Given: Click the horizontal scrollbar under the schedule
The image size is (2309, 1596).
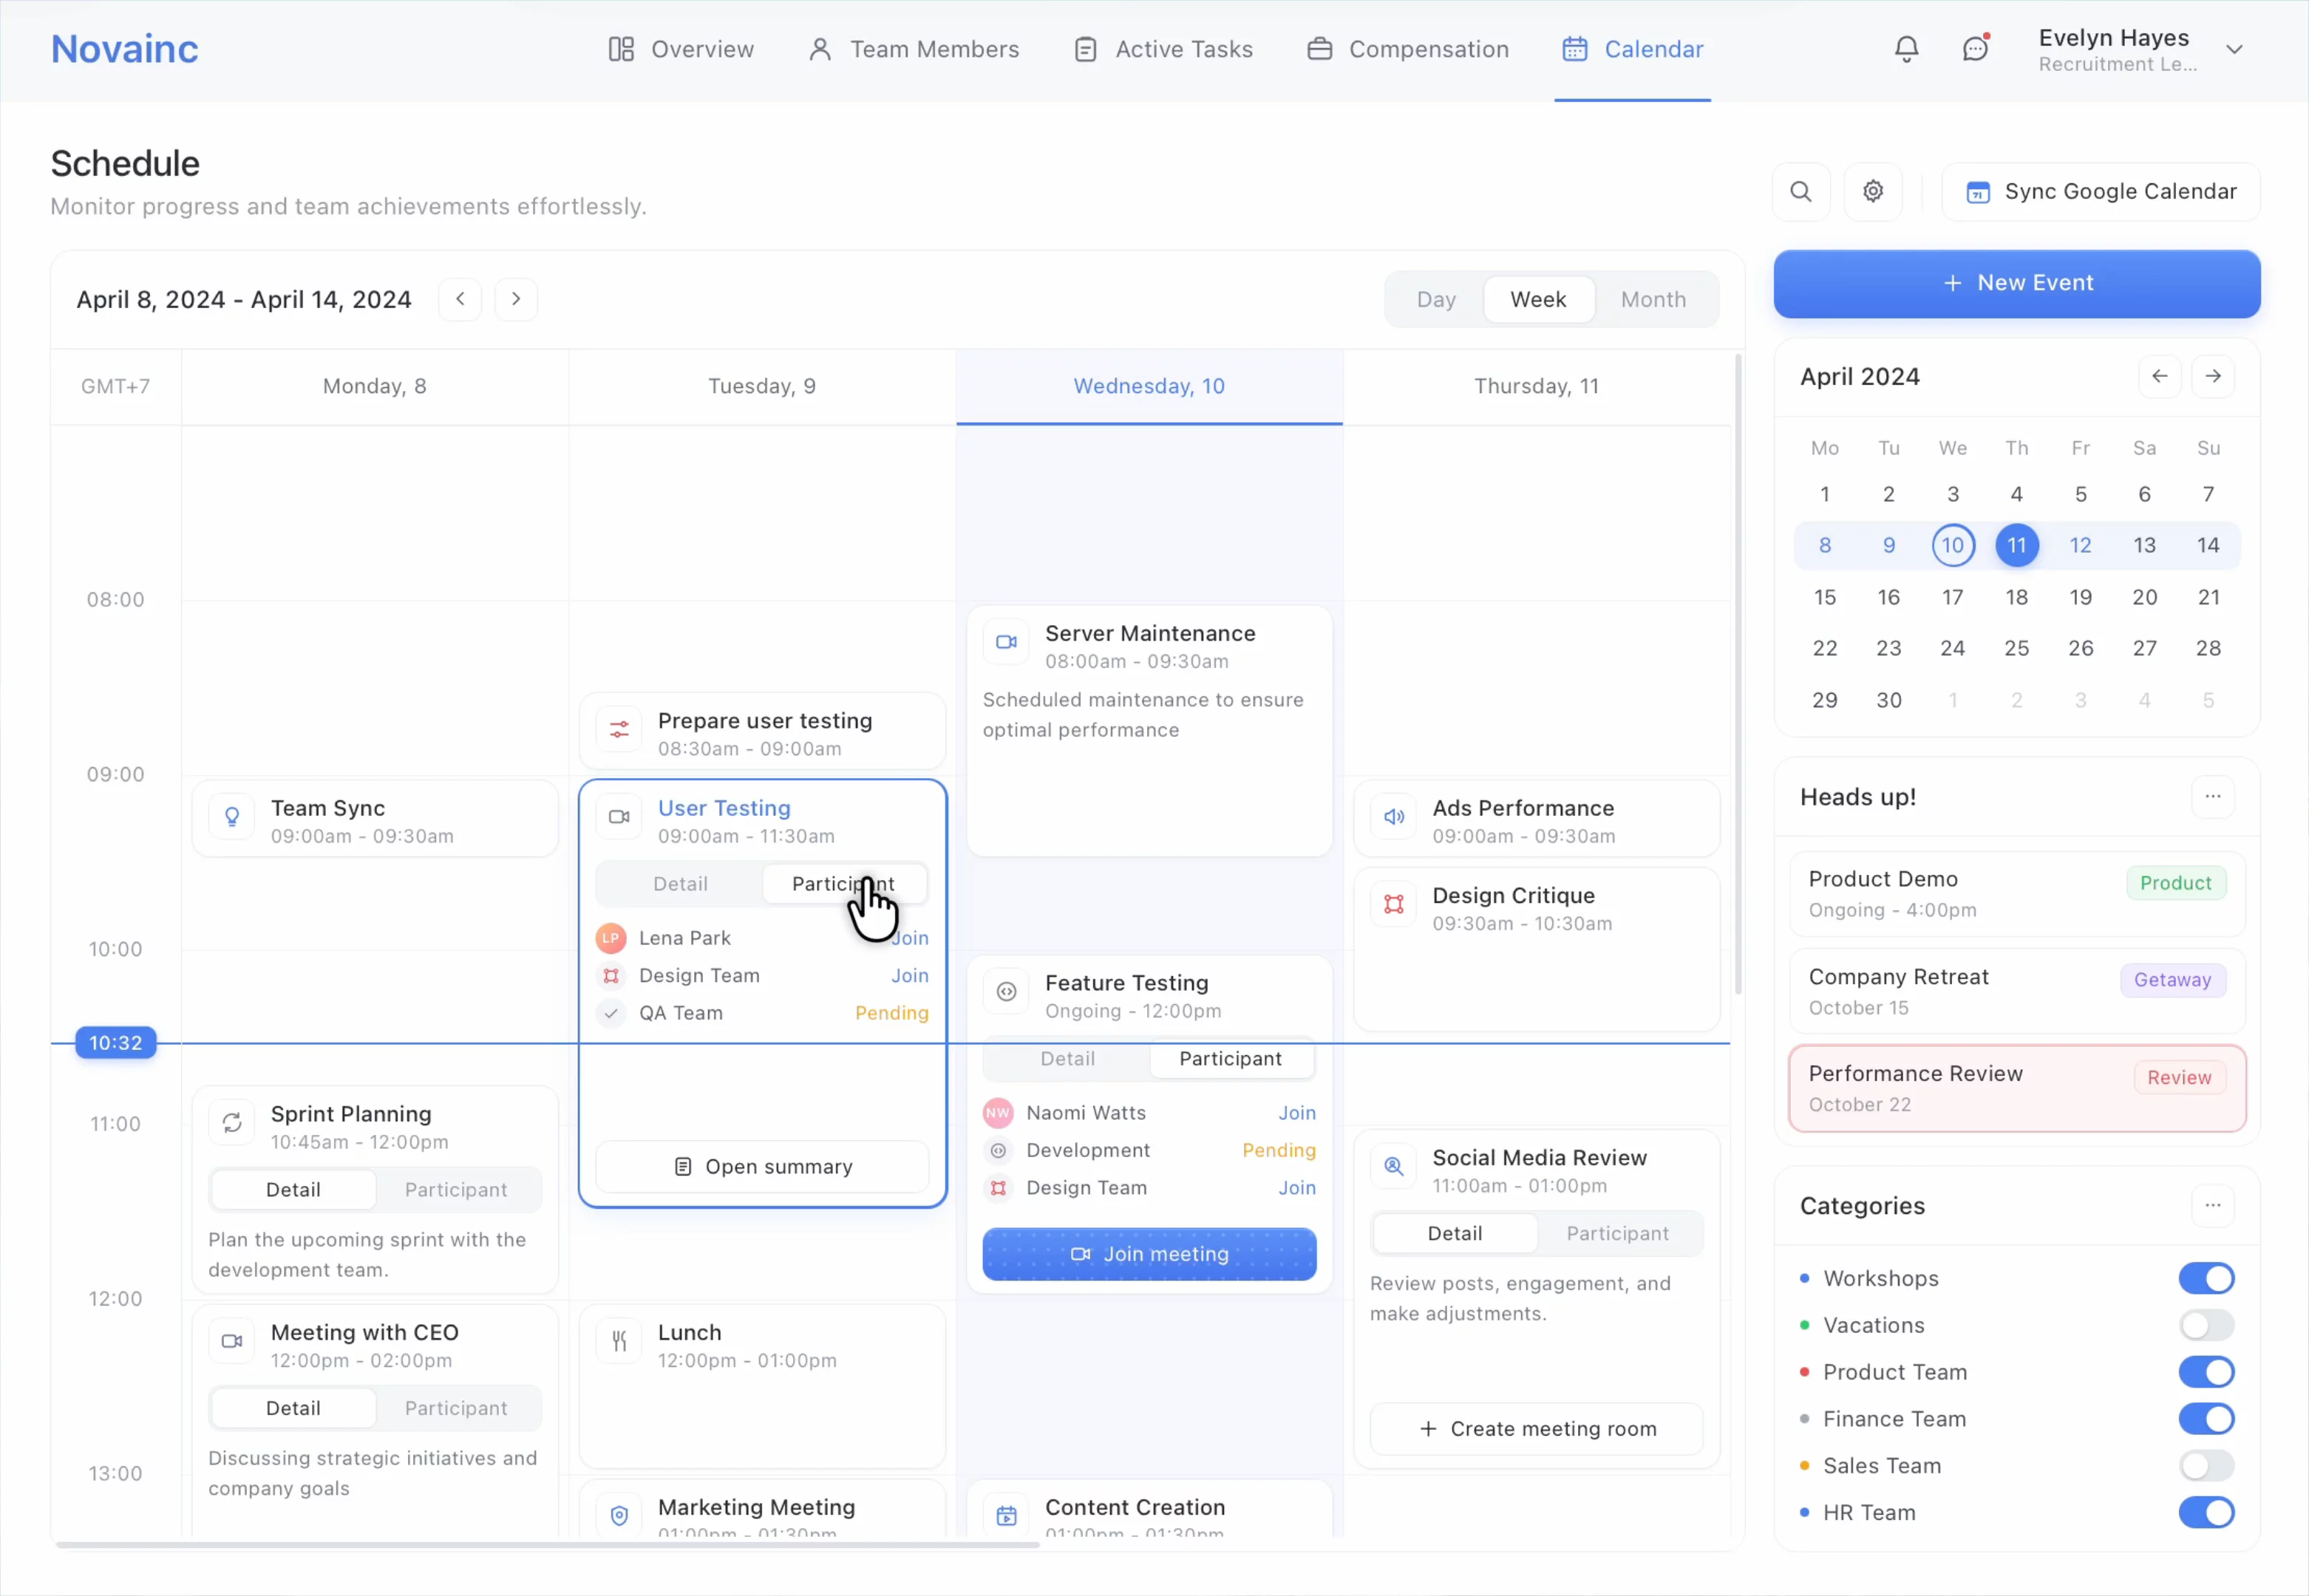Looking at the screenshot, I should pyautogui.click(x=547, y=1545).
